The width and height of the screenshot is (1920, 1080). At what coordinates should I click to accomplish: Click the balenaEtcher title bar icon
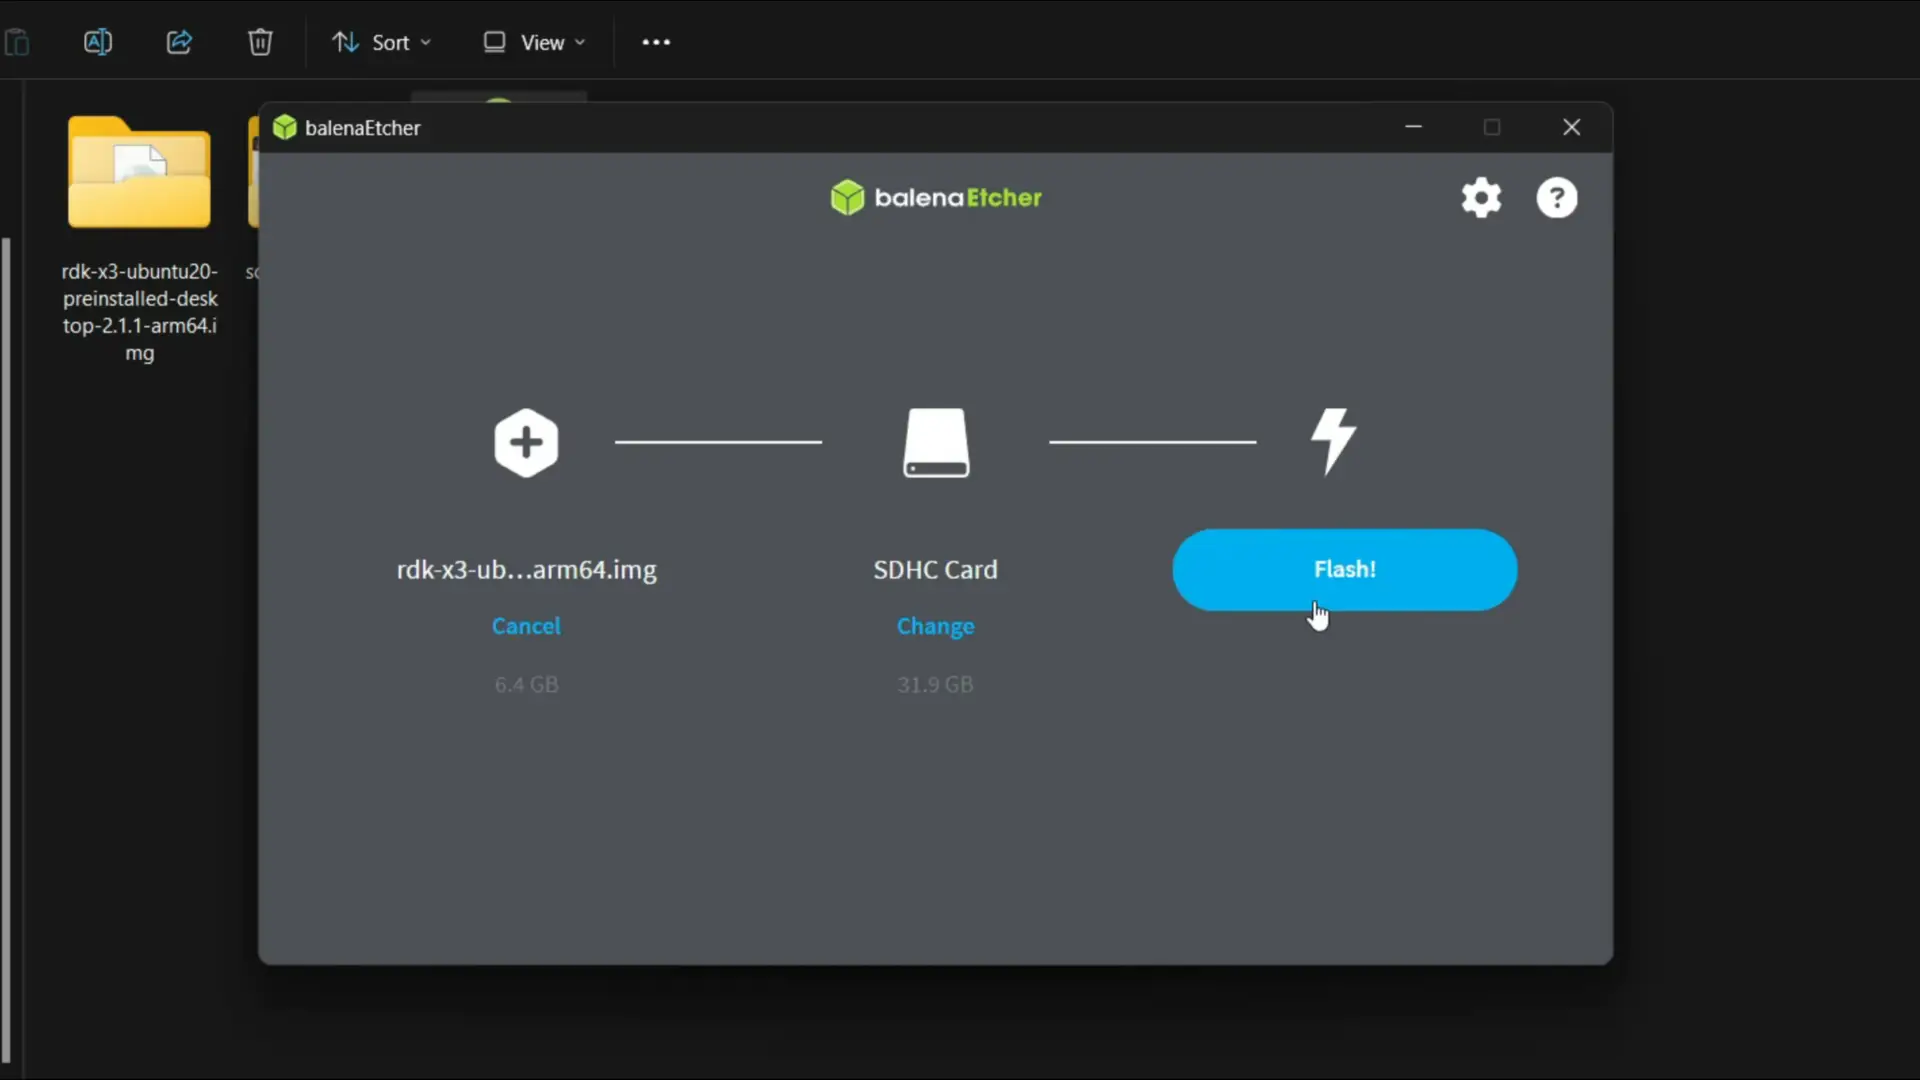coord(285,127)
